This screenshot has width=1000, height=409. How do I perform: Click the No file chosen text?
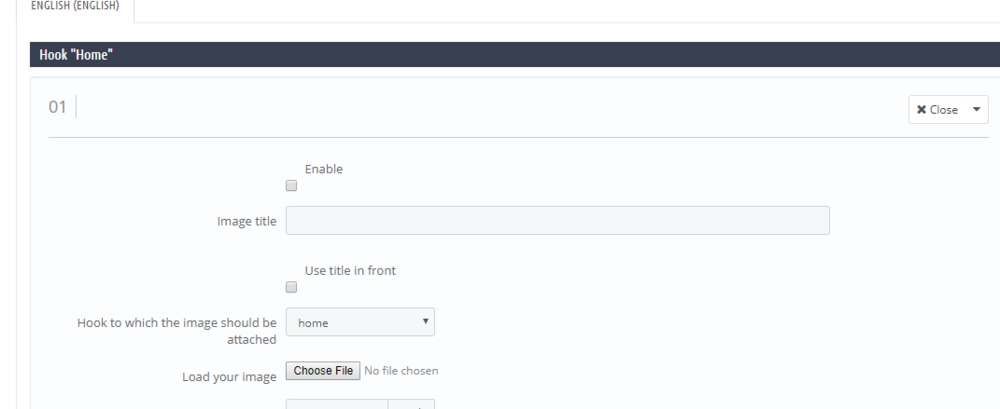pos(401,371)
